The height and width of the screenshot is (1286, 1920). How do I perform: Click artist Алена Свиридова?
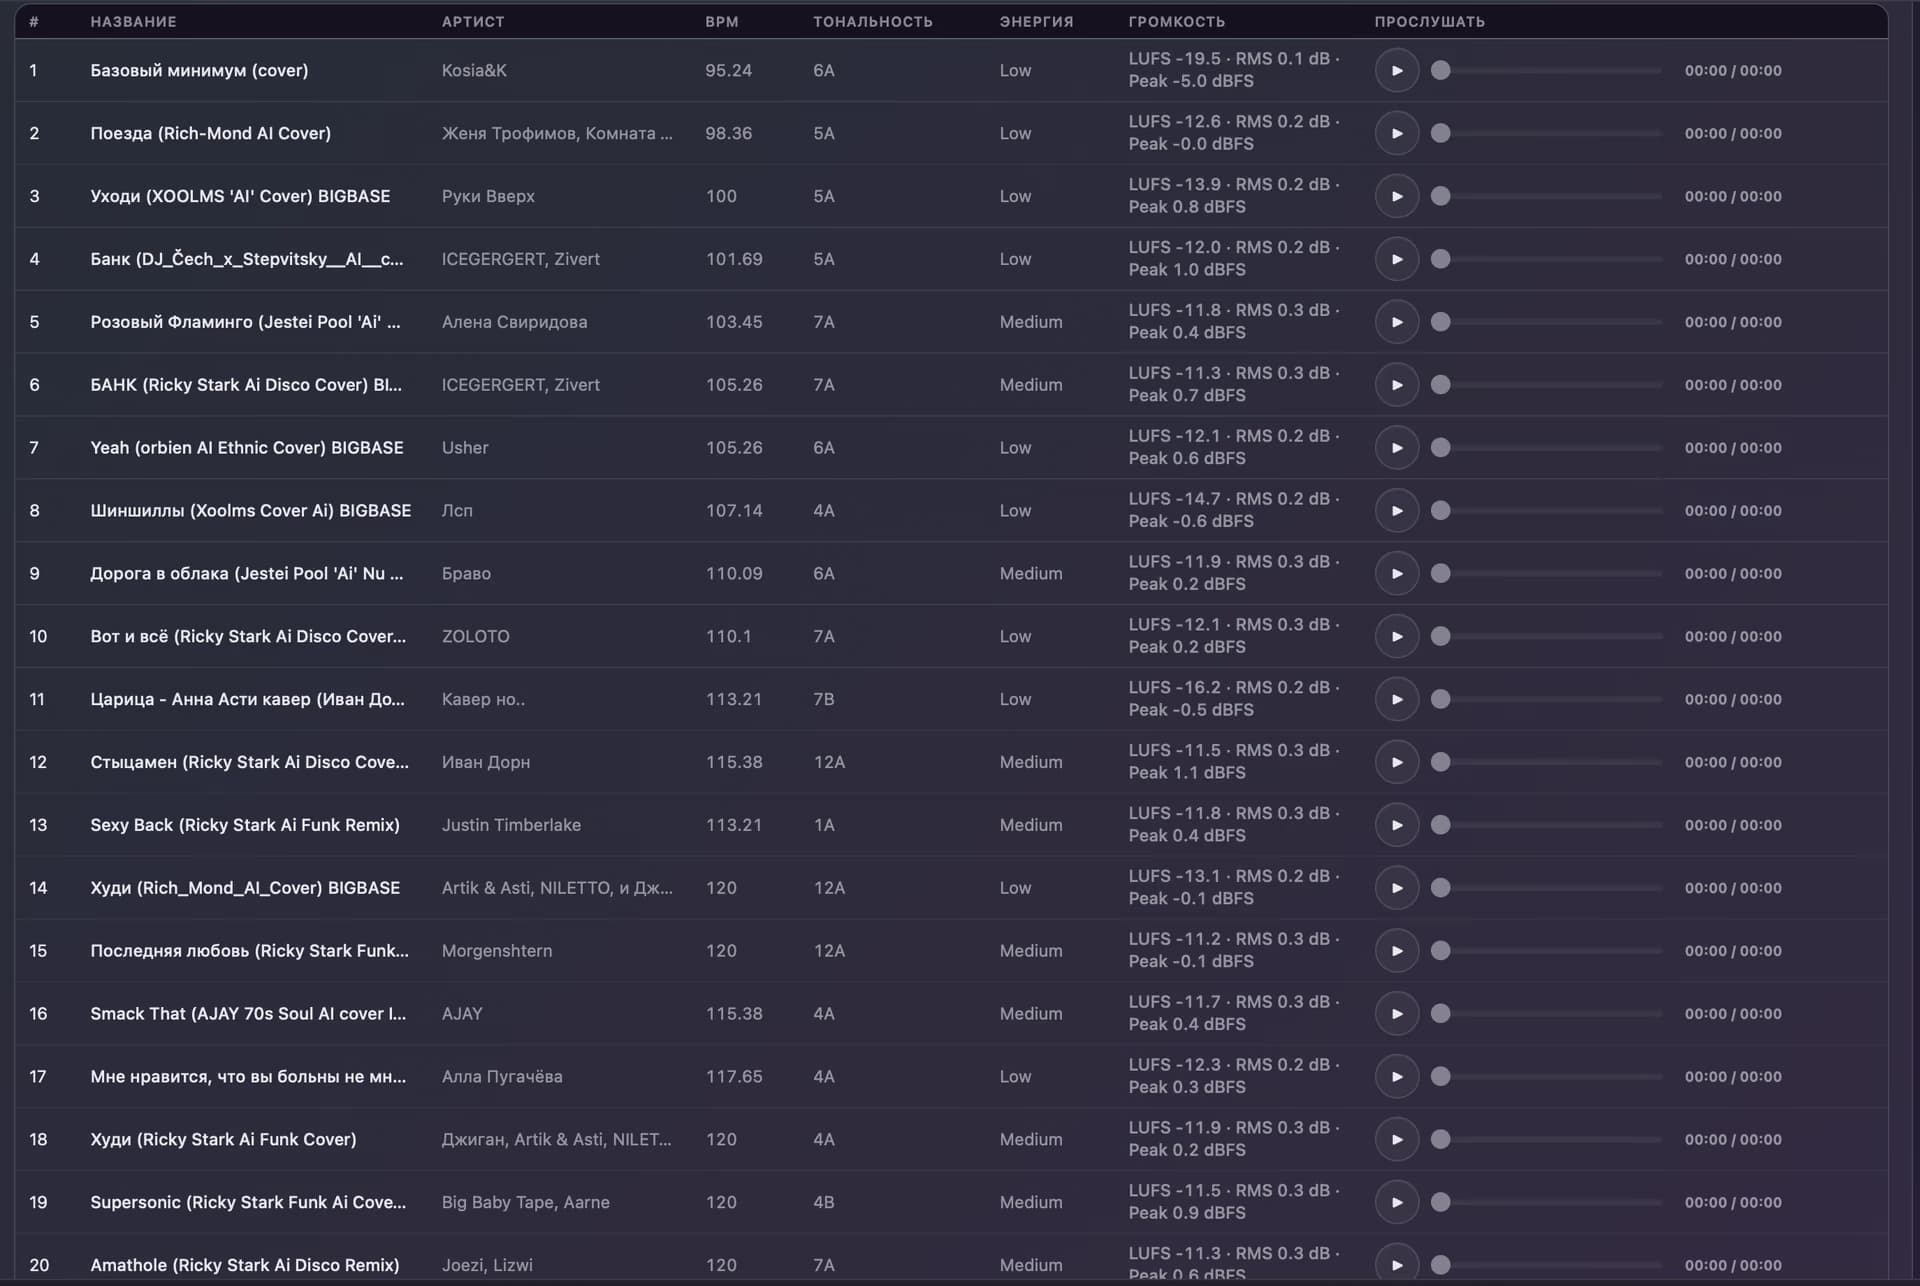[514, 322]
